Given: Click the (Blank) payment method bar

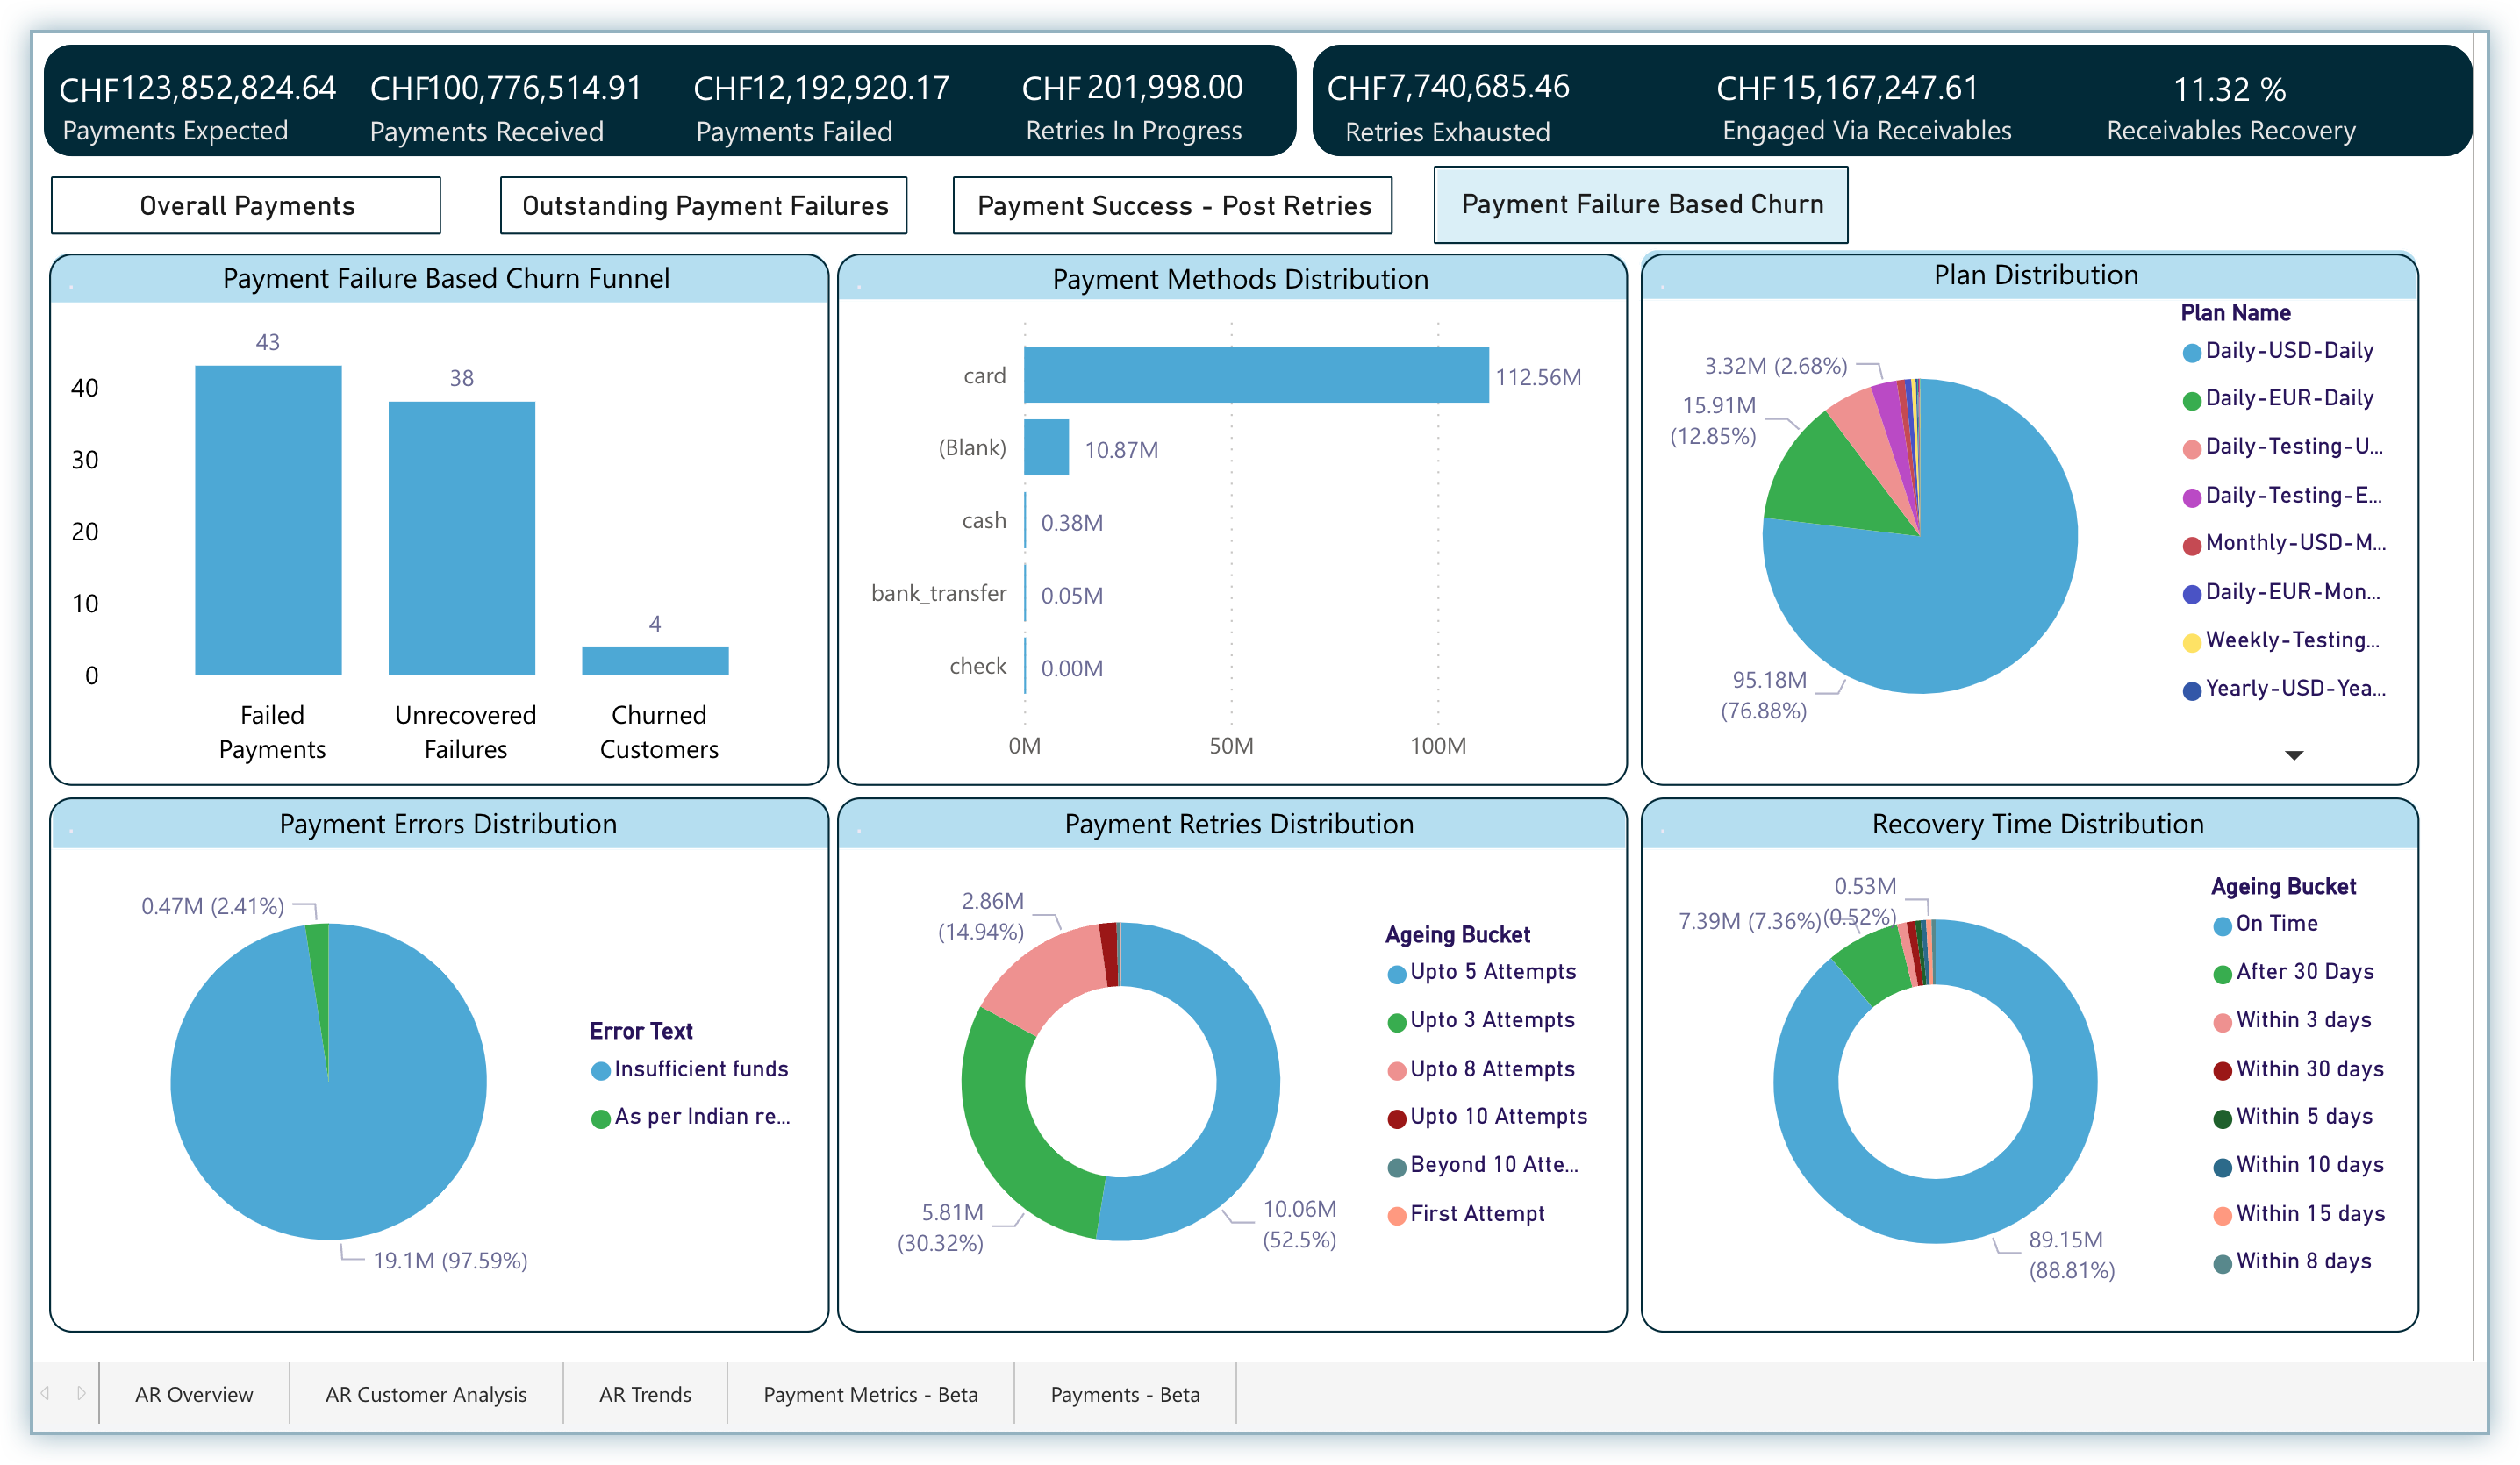Looking at the screenshot, I should pos(1046,447).
